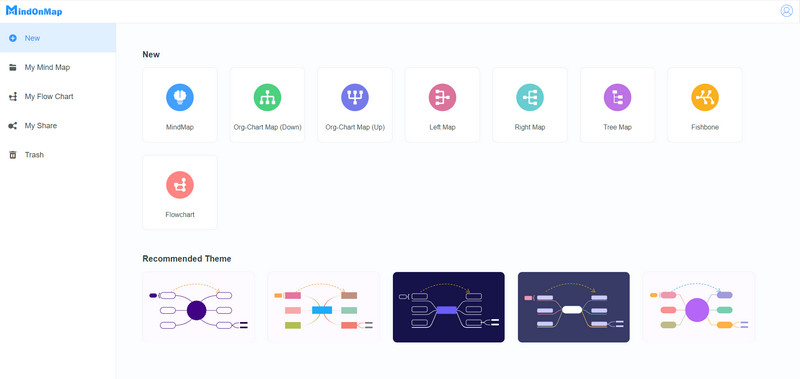Choose the white theme with dark purple circle
The width and height of the screenshot is (800, 379).
pyautogui.click(x=198, y=307)
